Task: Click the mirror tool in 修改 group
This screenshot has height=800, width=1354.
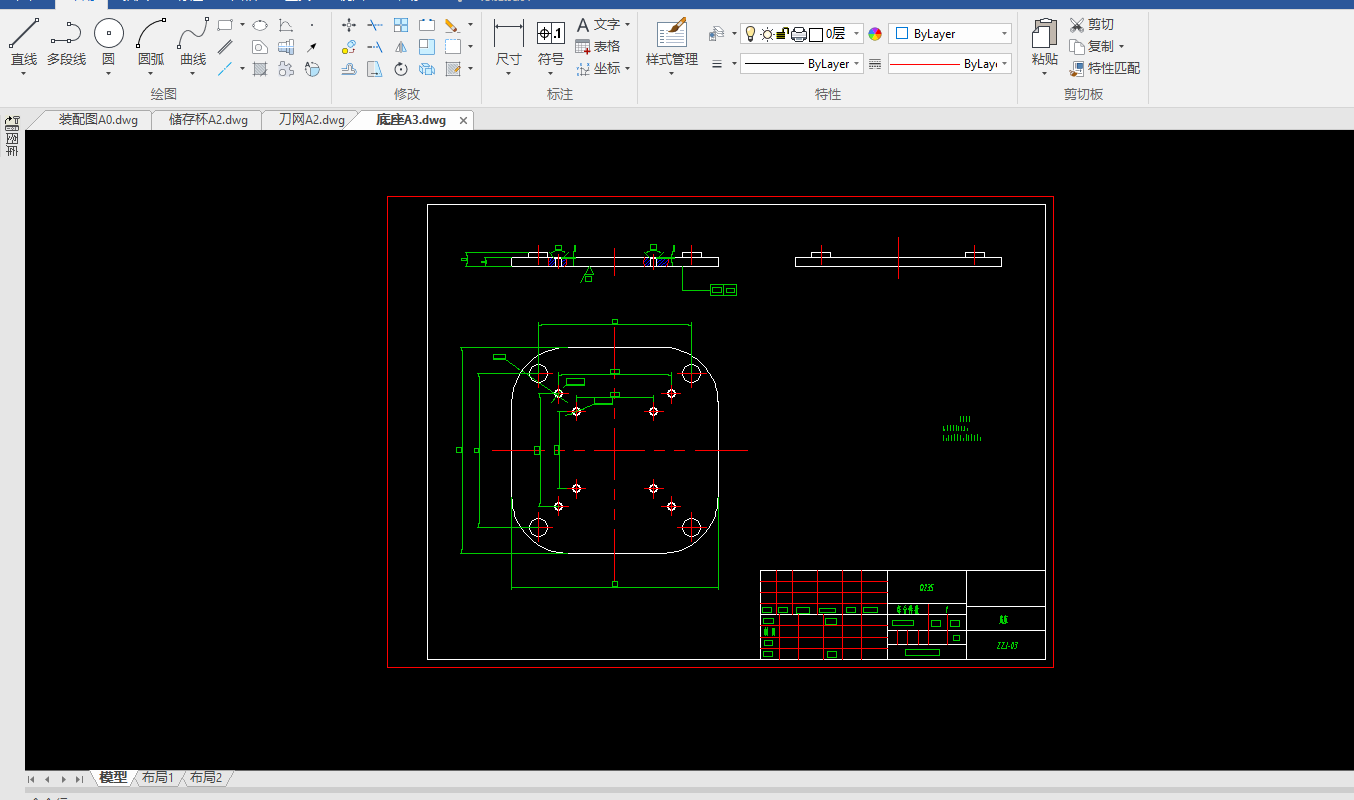Action: tap(401, 47)
